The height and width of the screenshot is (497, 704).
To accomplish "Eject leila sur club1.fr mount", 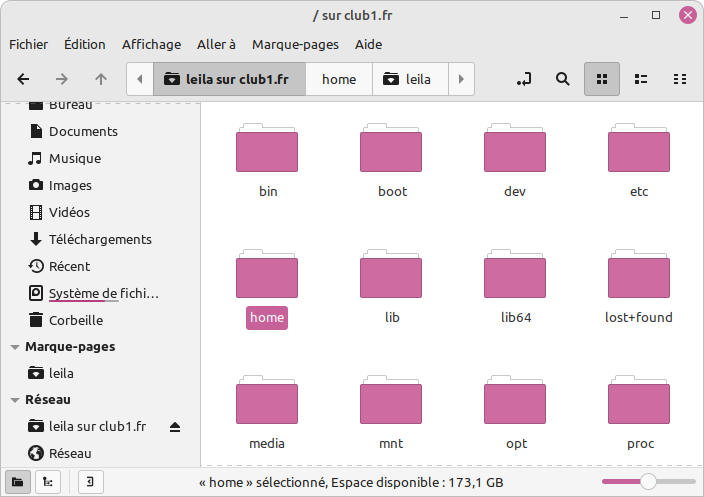I will coord(175,427).
